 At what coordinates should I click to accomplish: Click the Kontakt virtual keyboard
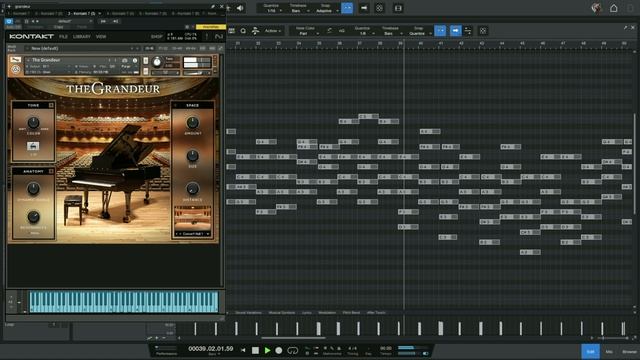click(124, 302)
